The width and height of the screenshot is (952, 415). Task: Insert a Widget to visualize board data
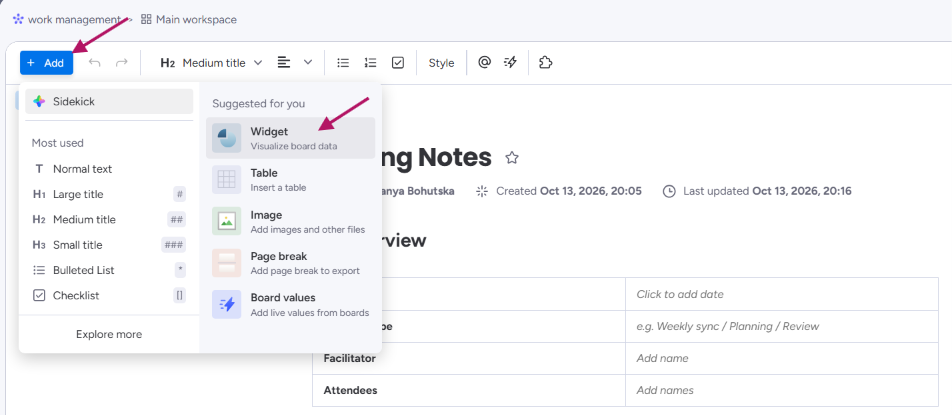[290, 138]
